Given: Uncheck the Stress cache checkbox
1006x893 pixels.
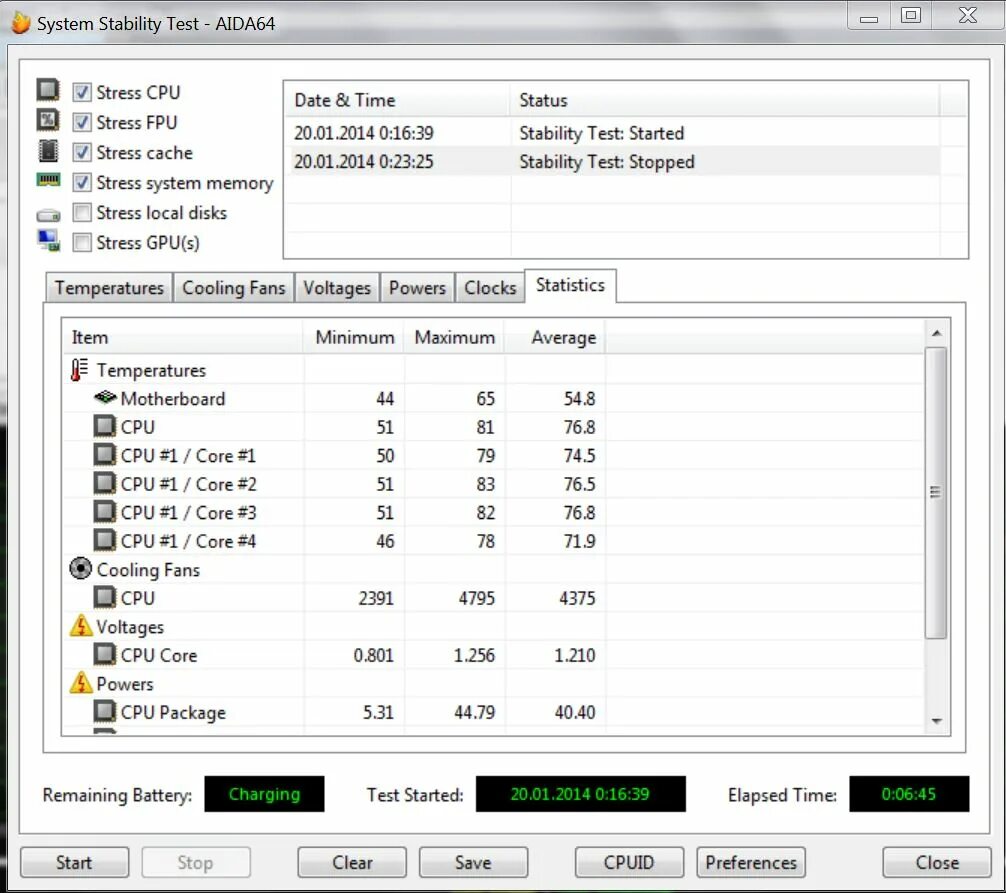Looking at the screenshot, I should [81, 152].
